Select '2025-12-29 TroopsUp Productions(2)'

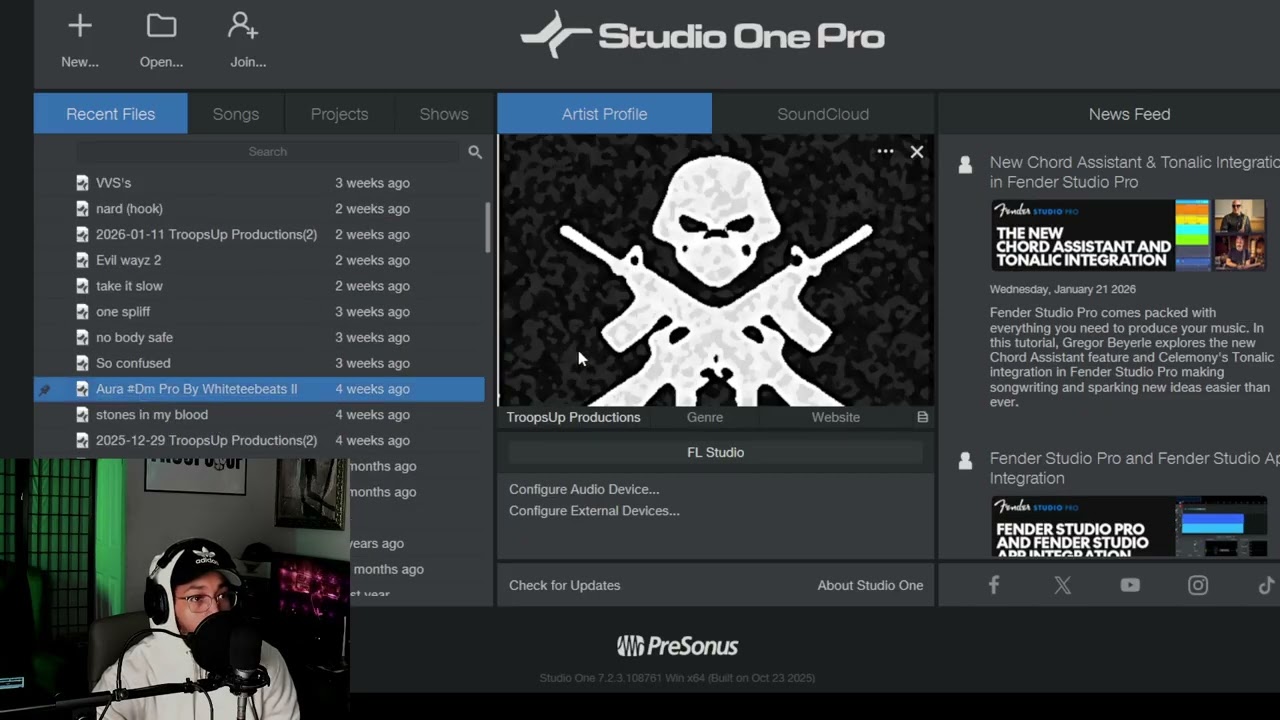tap(206, 441)
